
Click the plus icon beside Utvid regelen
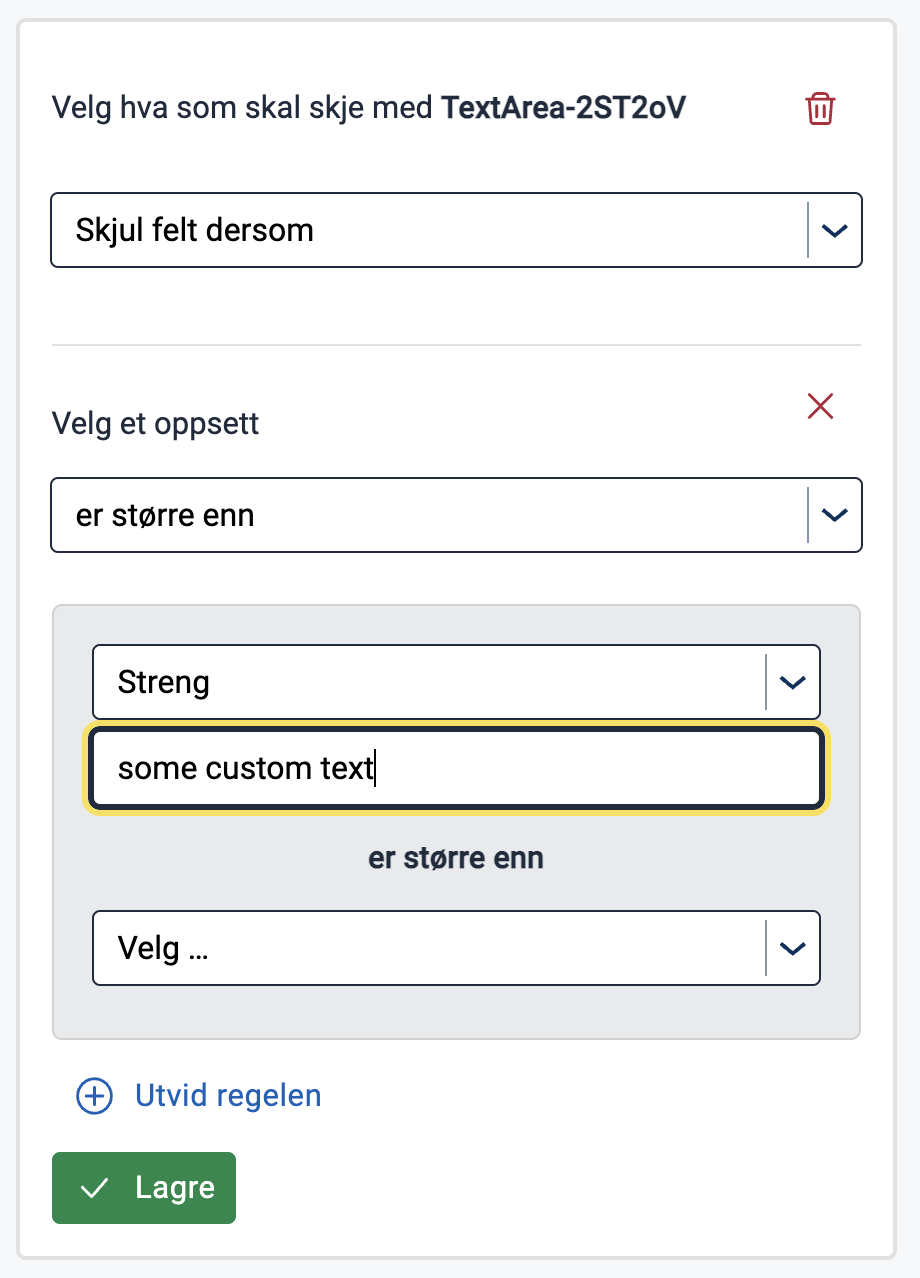[x=93, y=1096]
